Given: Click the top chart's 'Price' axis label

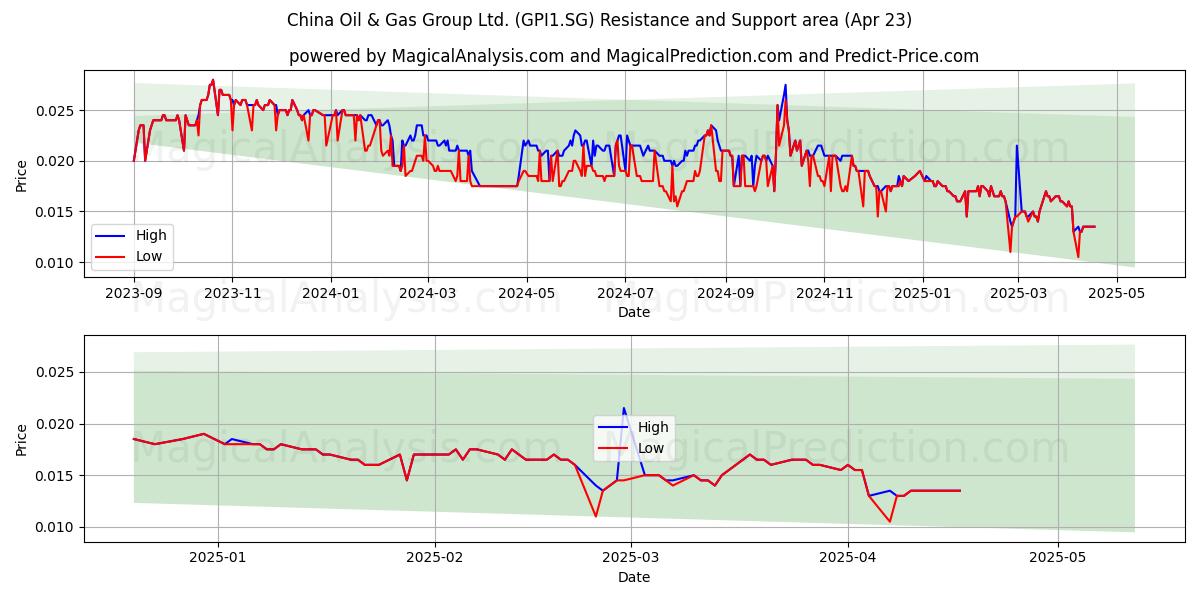Looking at the screenshot, I should [x=22, y=175].
